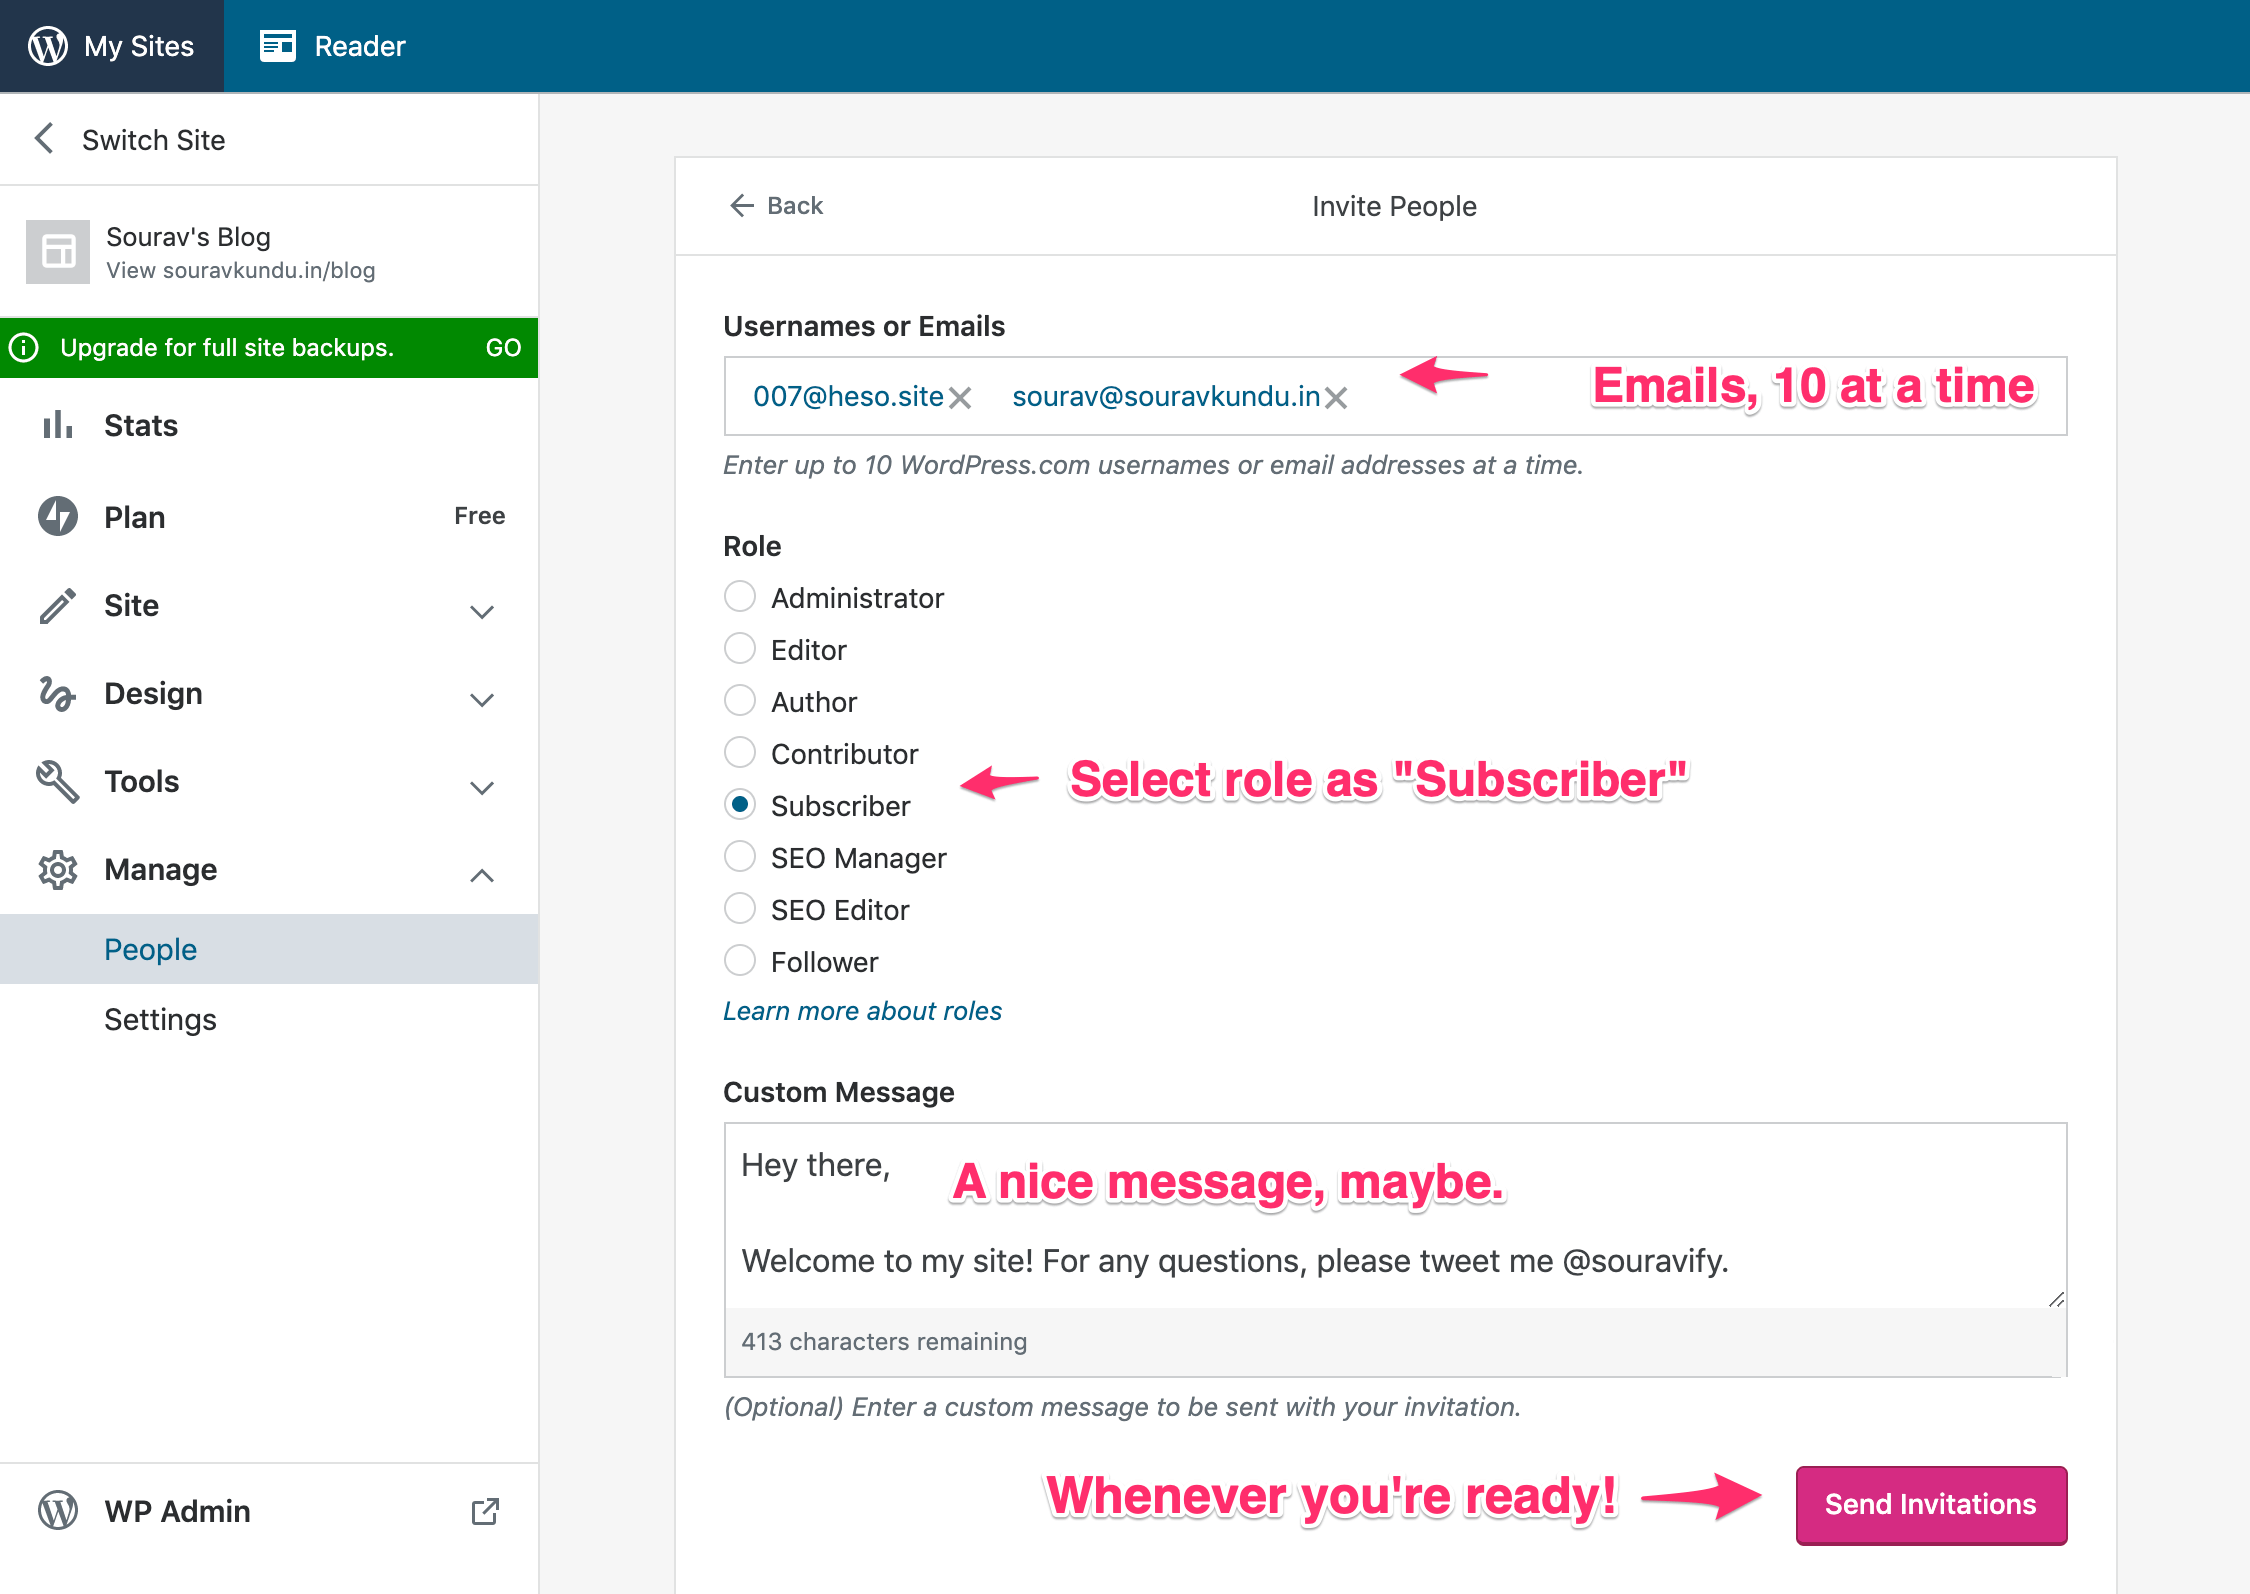Open the Settings item under Manage
The width and height of the screenshot is (2250, 1594).
pos(161,1019)
